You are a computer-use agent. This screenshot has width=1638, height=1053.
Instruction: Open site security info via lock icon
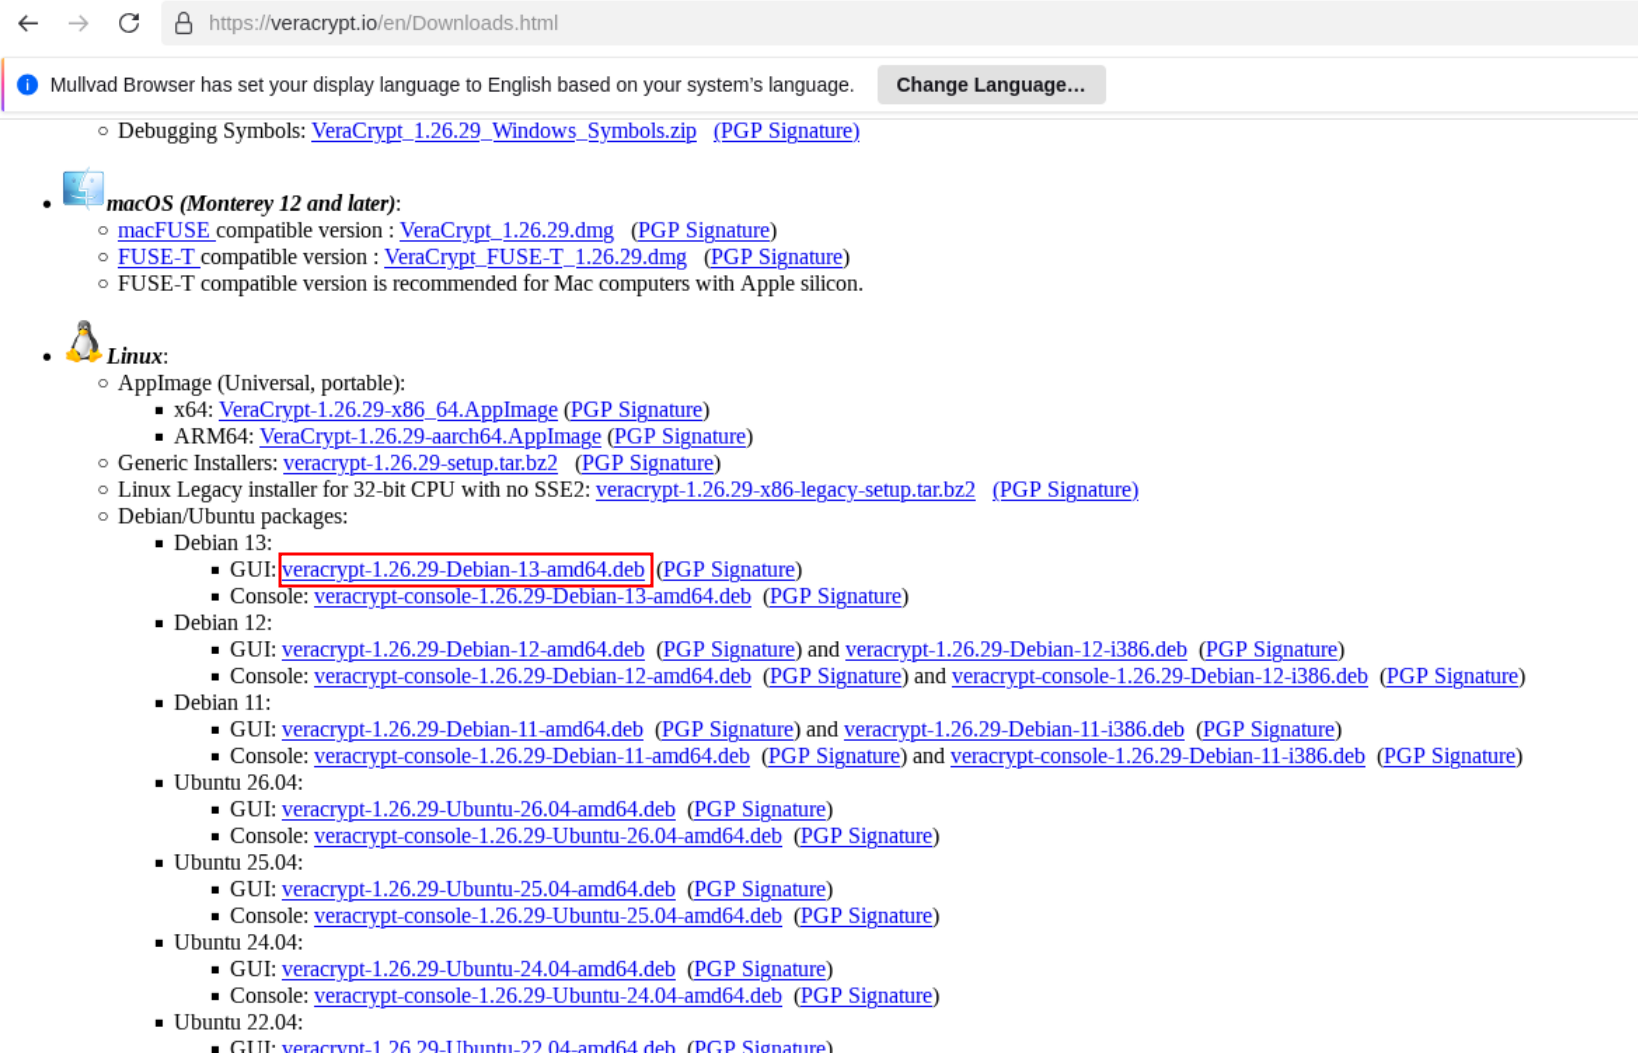tap(184, 23)
